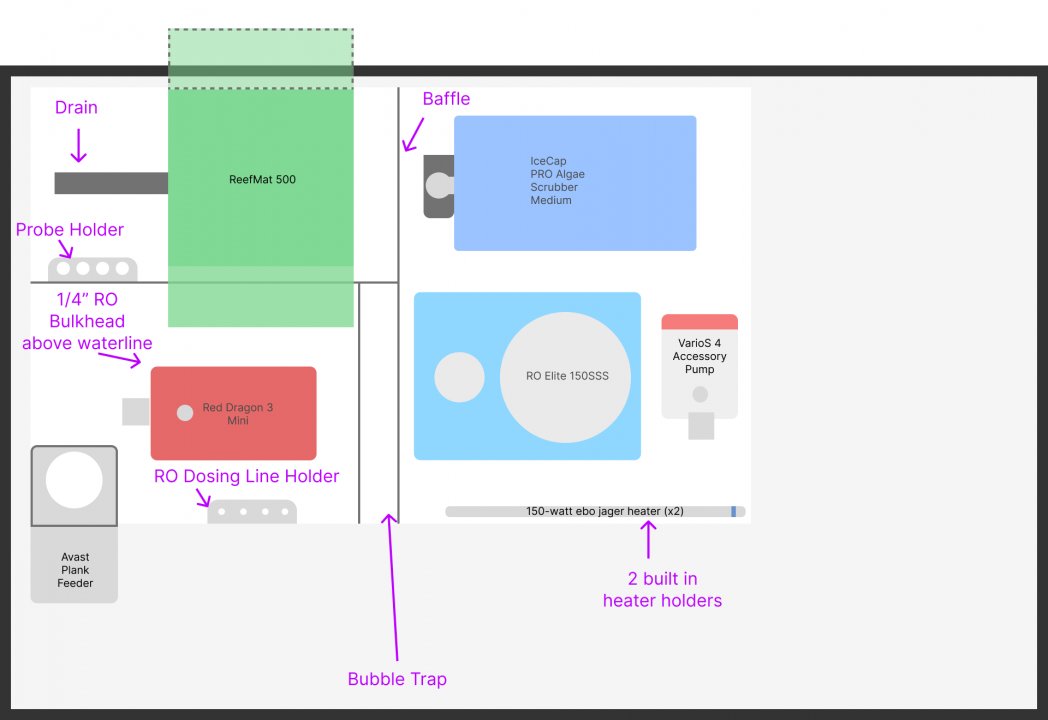Select the large RO Elite 150SSS skimmer circle
1048x720 pixels.
coord(565,377)
